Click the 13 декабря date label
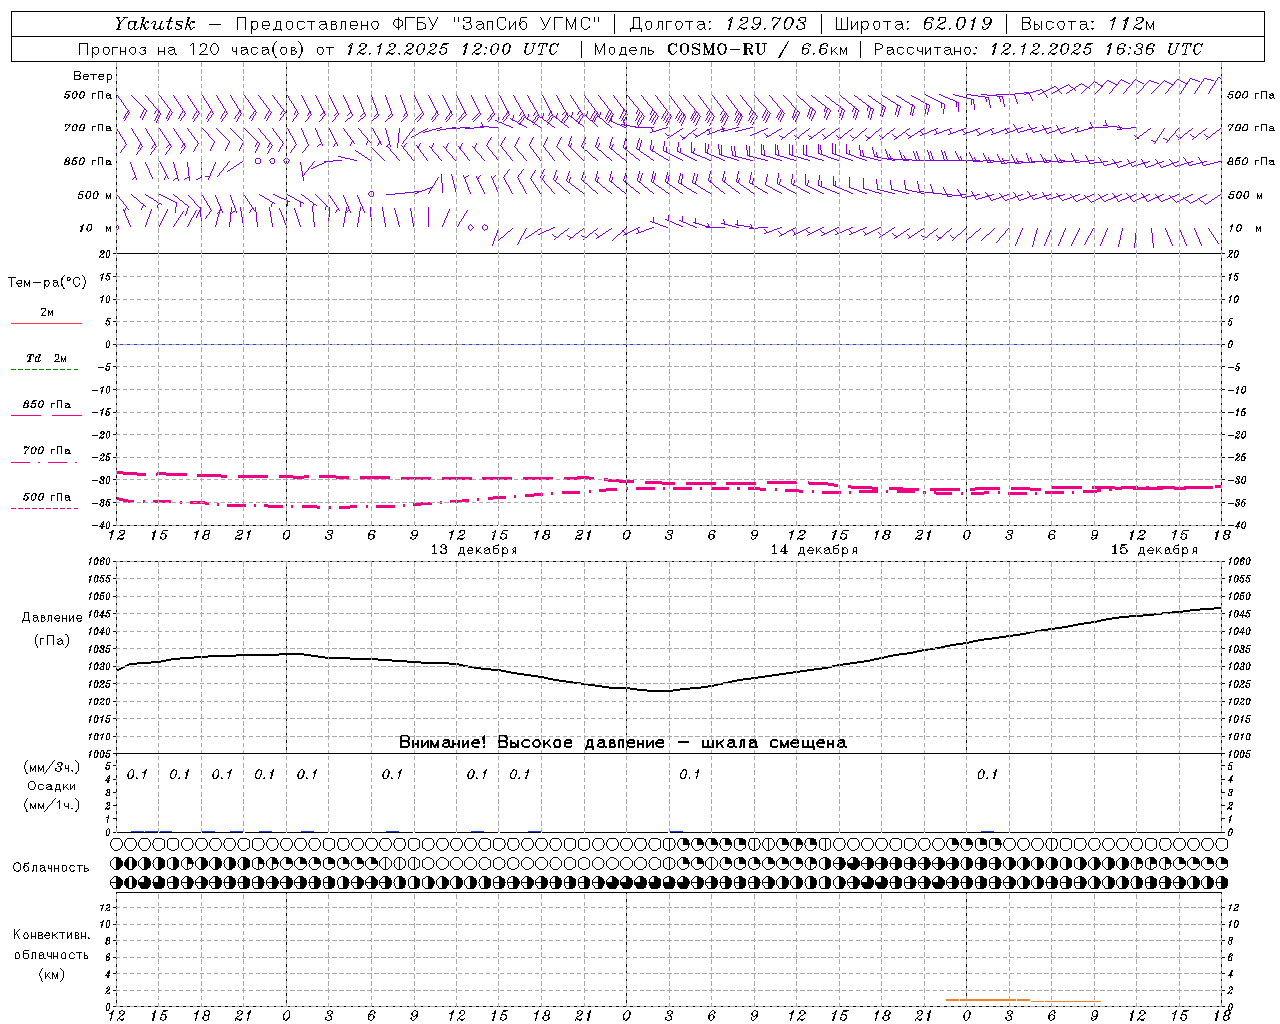Viewport: 1280px width, 1024px height. tap(474, 550)
